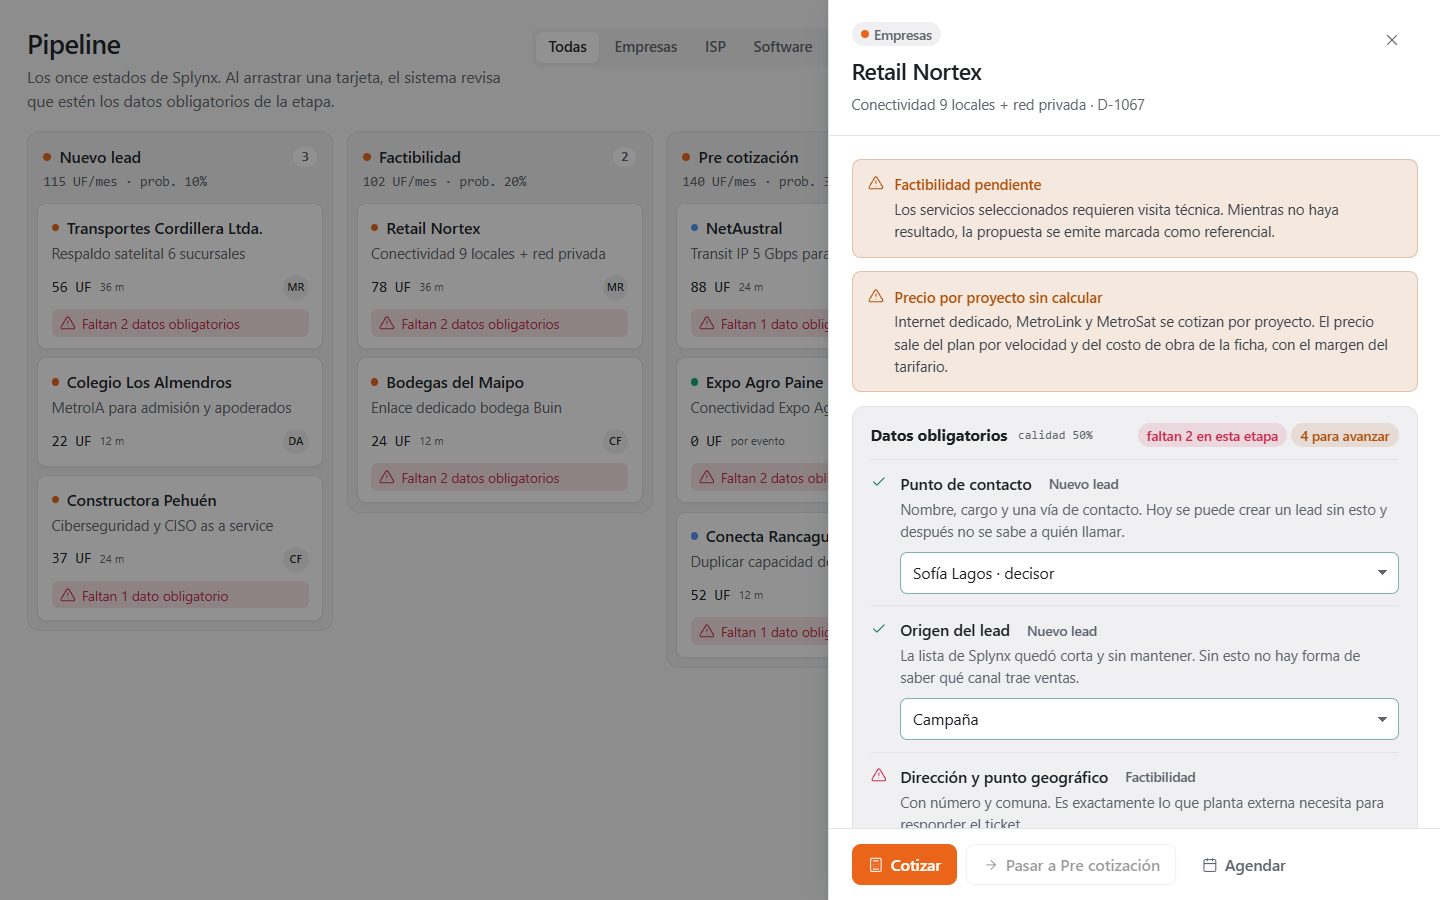Open the Origen del lead dropdown
The image size is (1440, 900).
[x=1149, y=719]
